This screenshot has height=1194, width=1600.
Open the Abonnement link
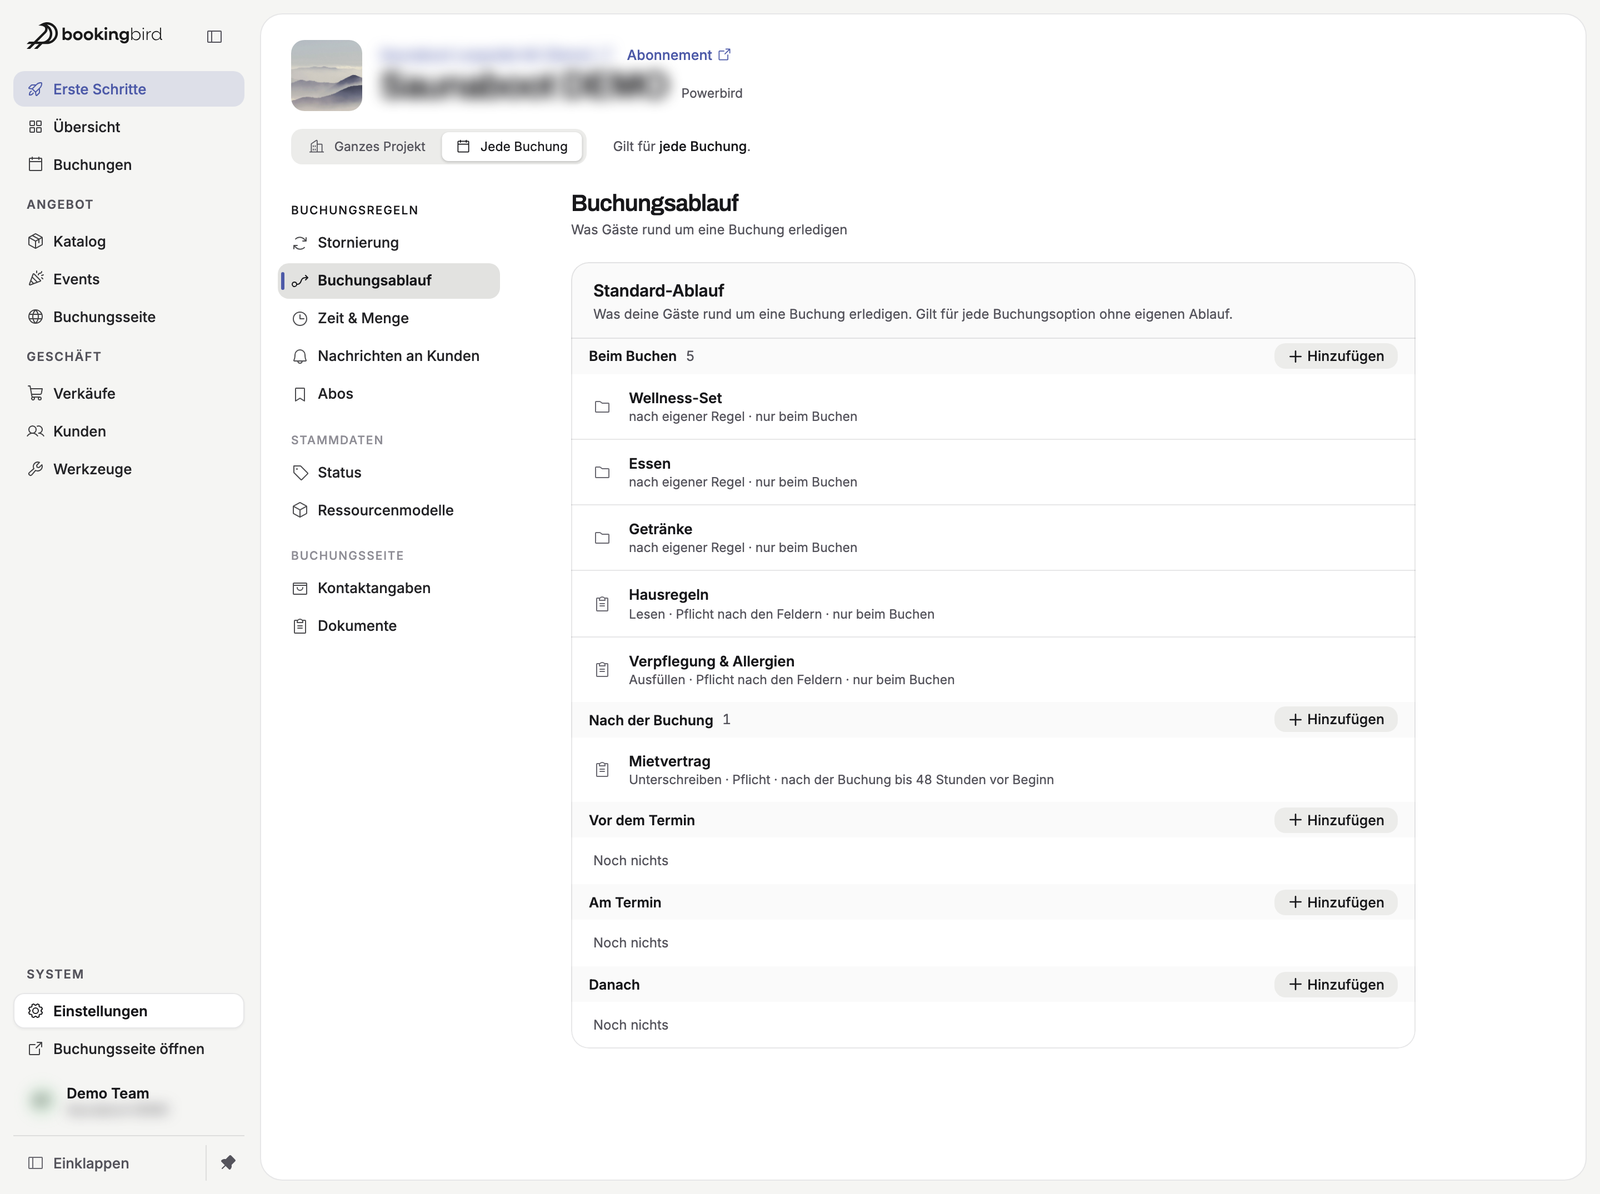coord(679,55)
